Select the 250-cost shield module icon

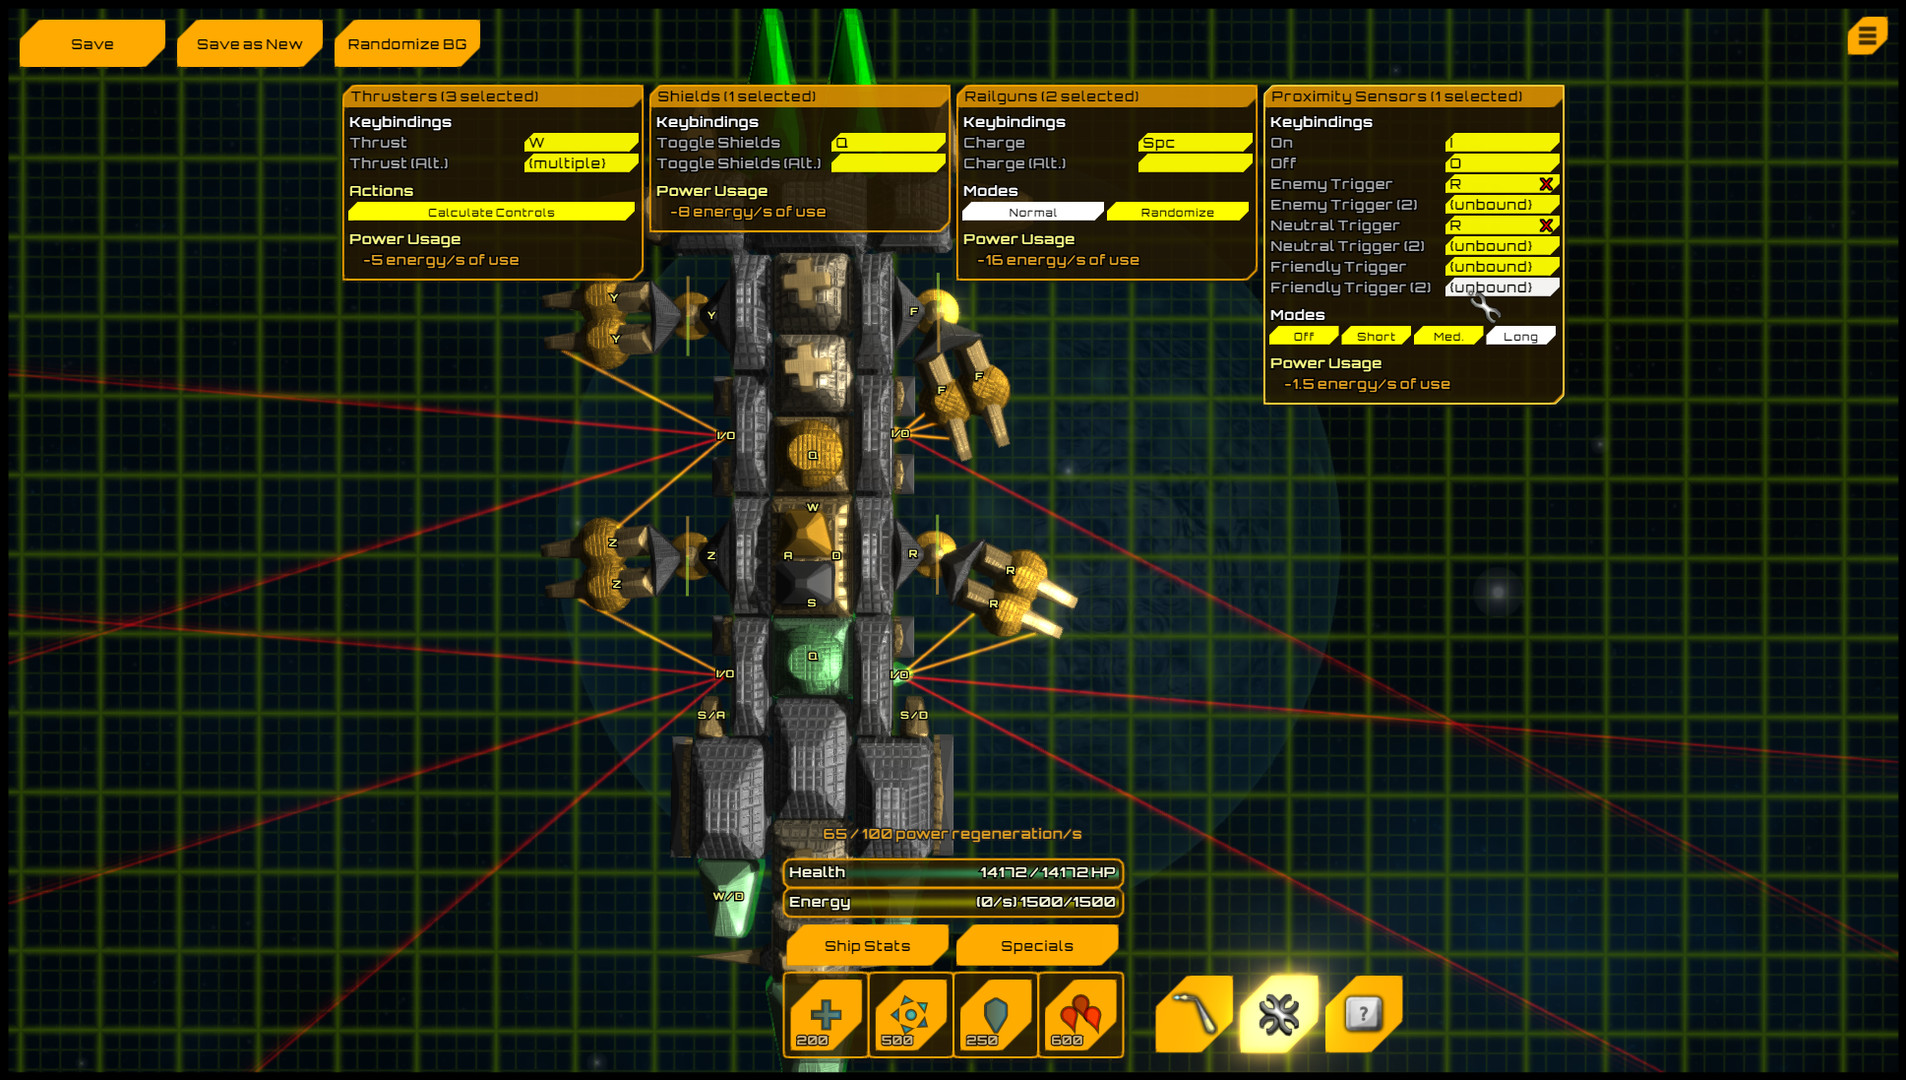point(994,1014)
